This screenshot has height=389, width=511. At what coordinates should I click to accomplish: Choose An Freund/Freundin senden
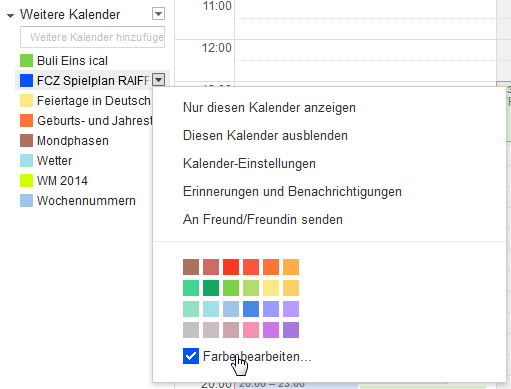(x=263, y=220)
